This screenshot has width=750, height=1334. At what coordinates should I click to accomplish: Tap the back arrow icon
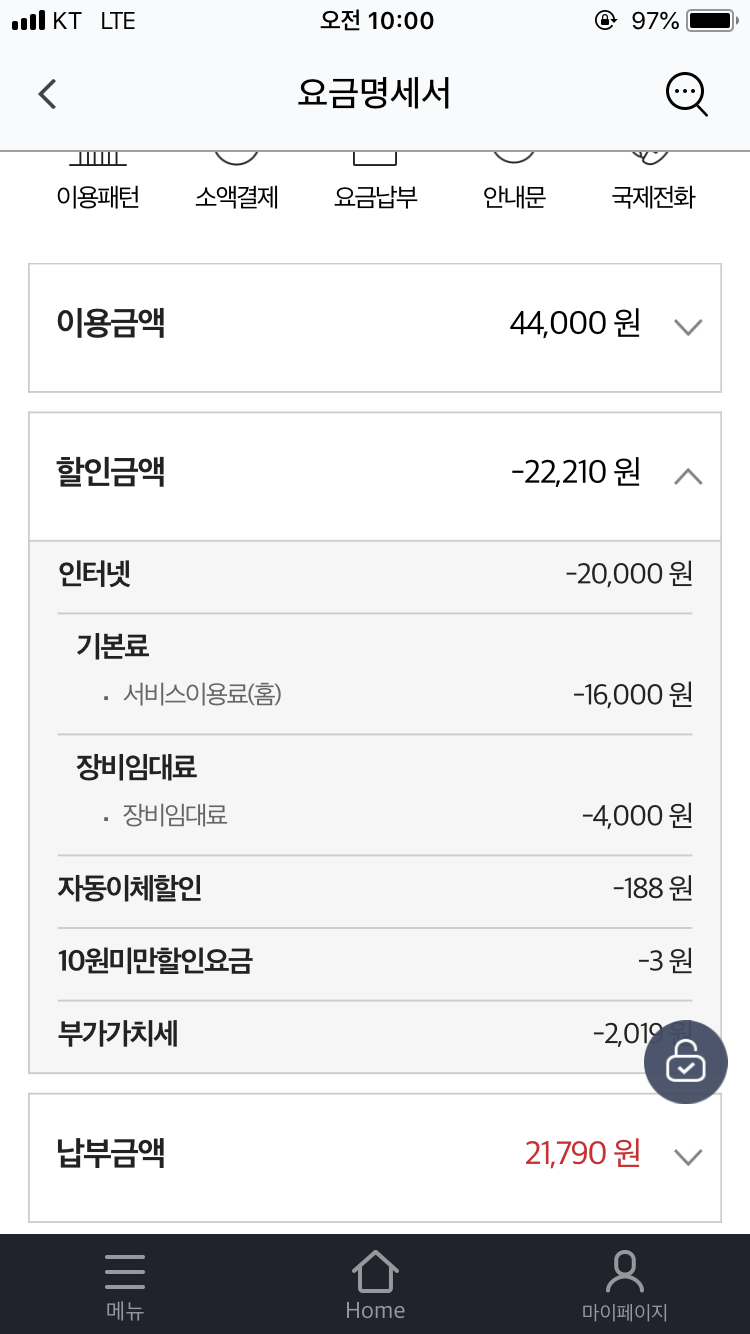47,94
